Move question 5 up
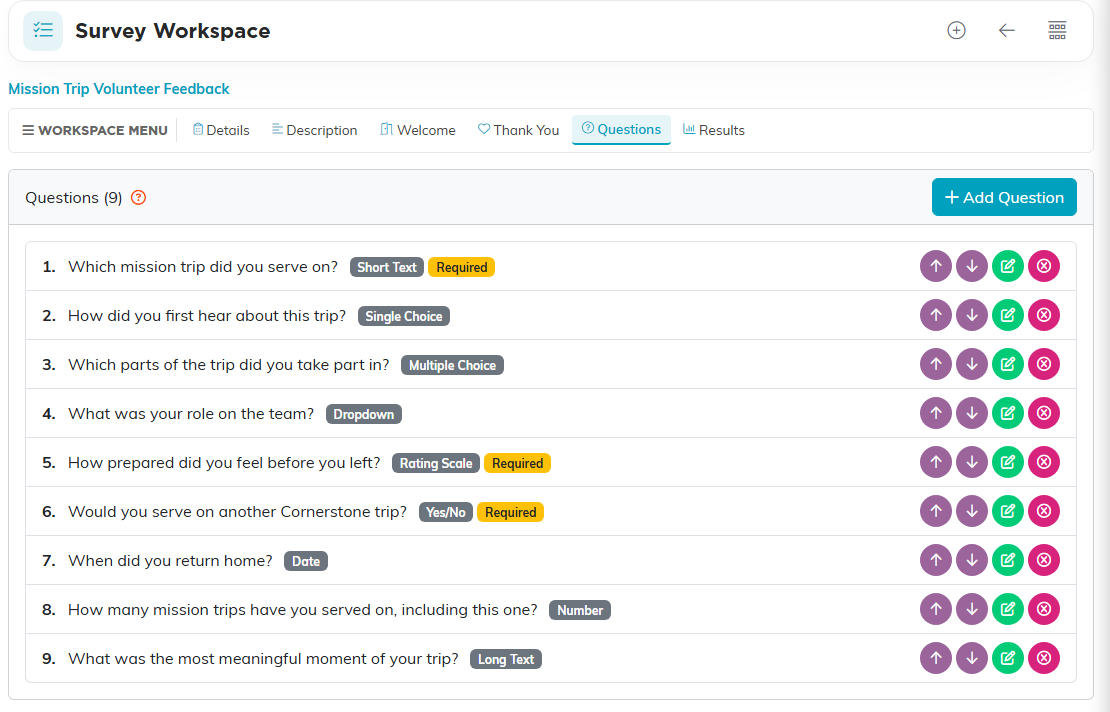The image size is (1110, 712). [x=936, y=462]
